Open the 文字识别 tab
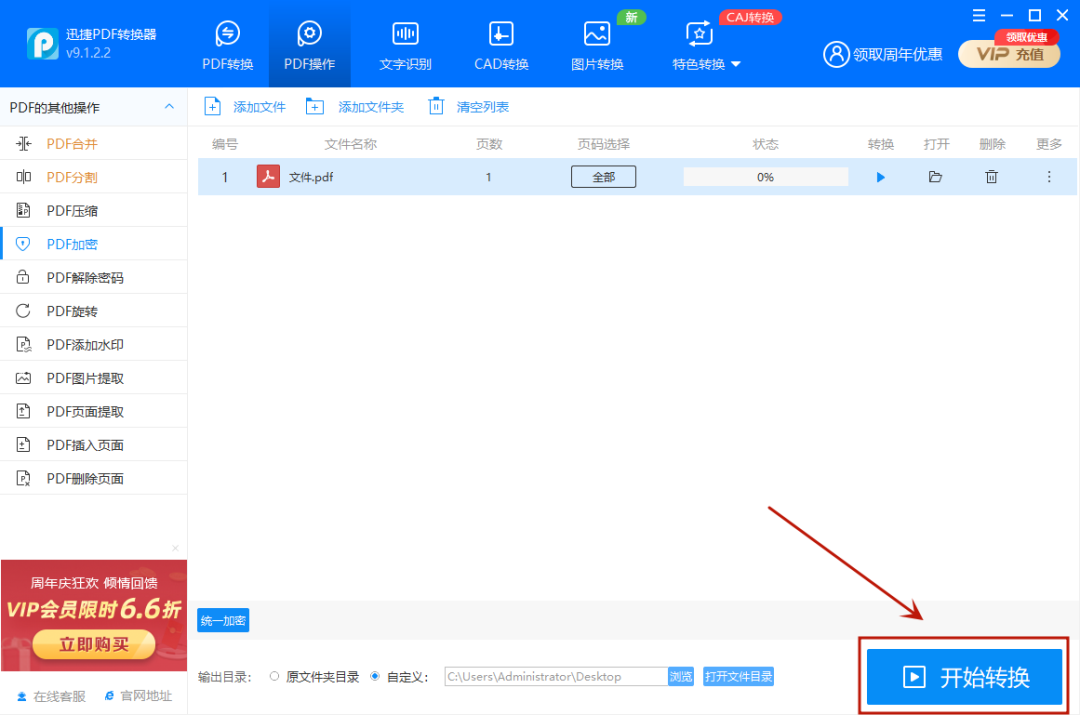The height and width of the screenshot is (715, 1080). point(405,45)
